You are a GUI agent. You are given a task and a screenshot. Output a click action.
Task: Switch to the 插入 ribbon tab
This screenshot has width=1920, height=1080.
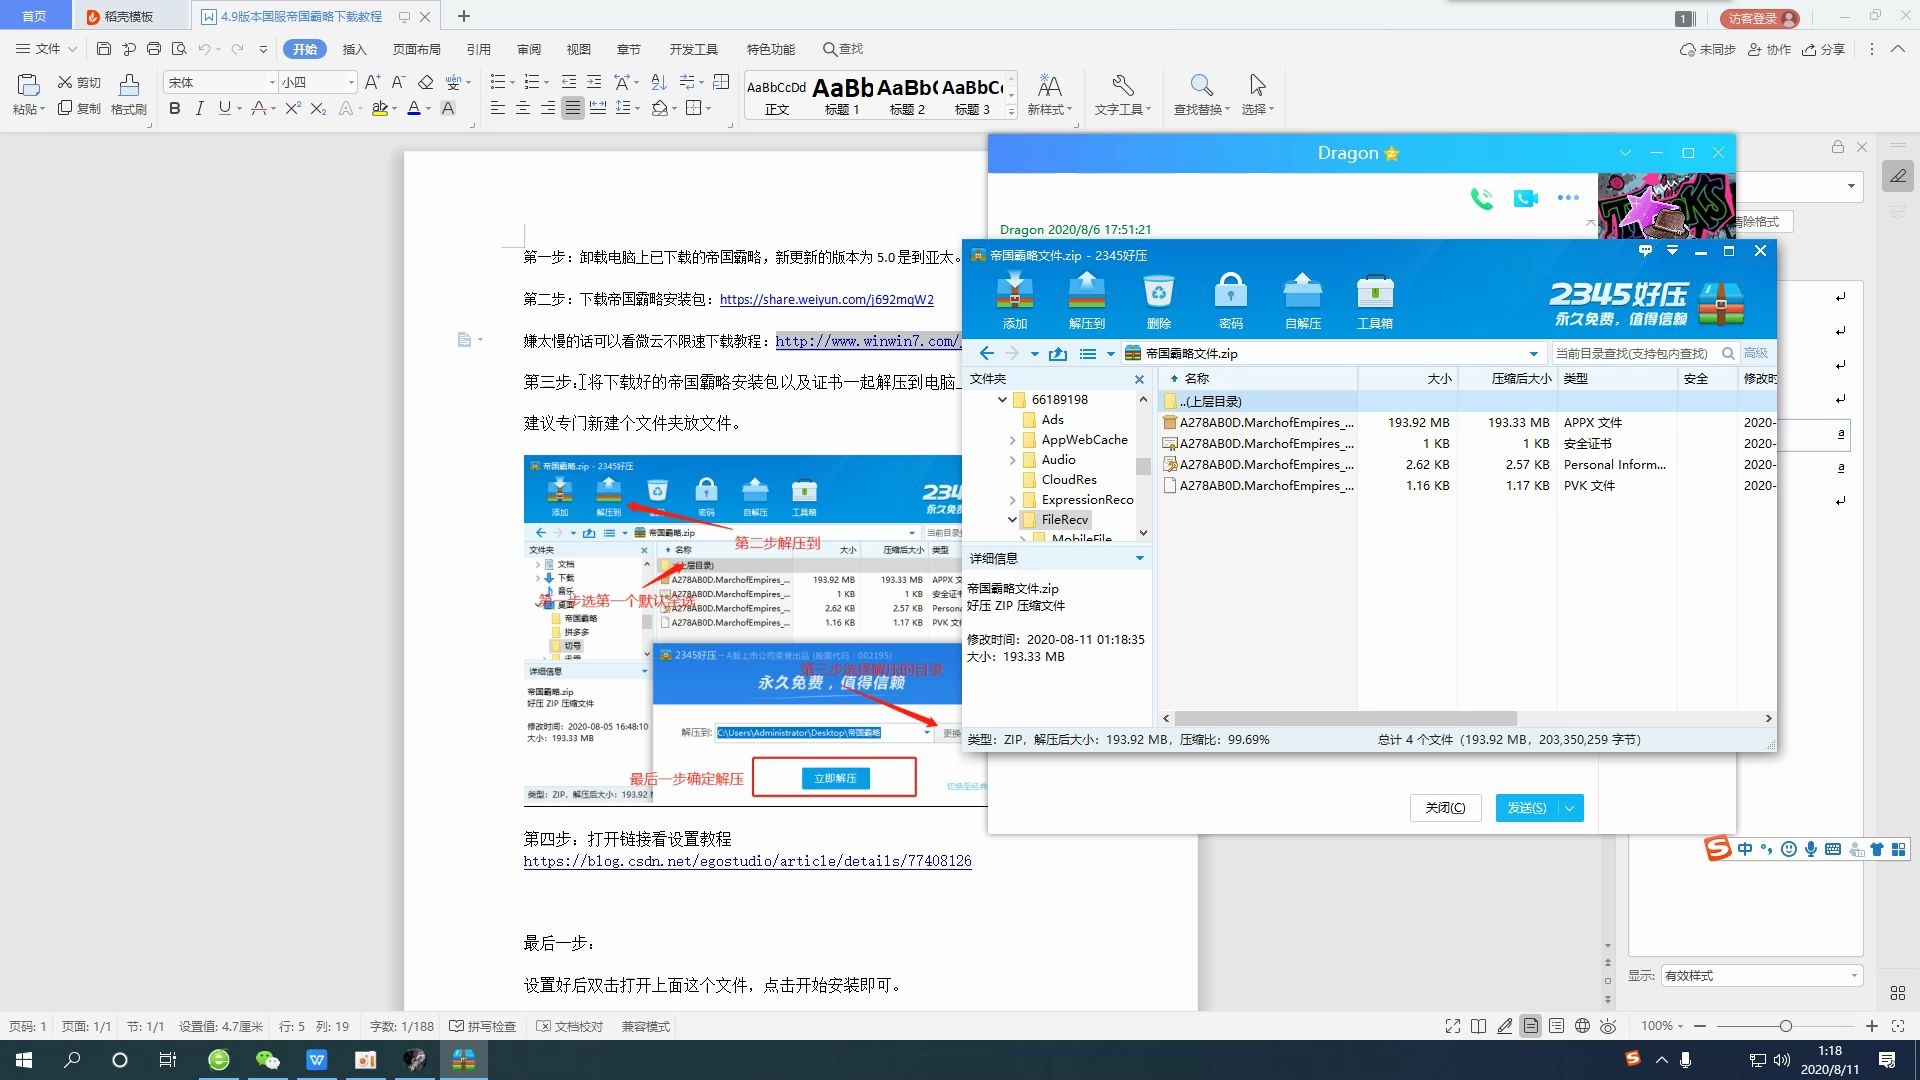point(355,49)
